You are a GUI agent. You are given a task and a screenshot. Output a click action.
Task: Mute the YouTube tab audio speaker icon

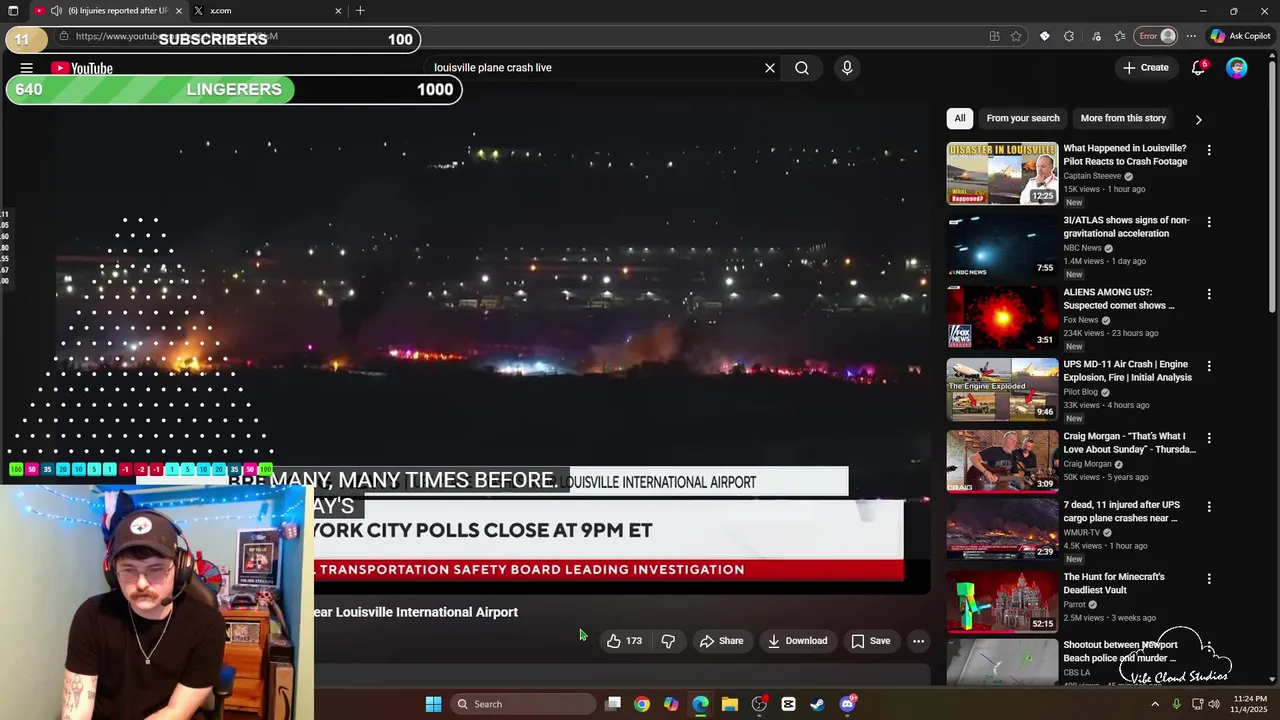coord(56,11)
